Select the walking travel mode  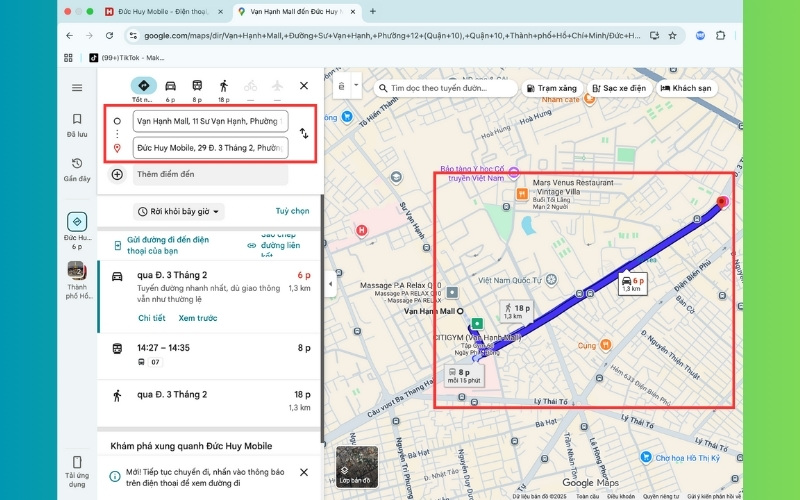(223, 86)
